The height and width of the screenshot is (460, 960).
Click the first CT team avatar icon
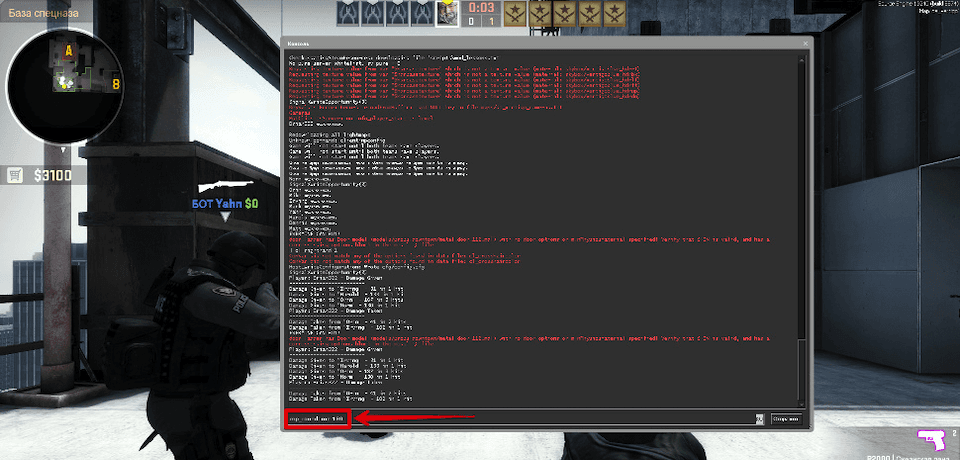click(x=348, y=13)
